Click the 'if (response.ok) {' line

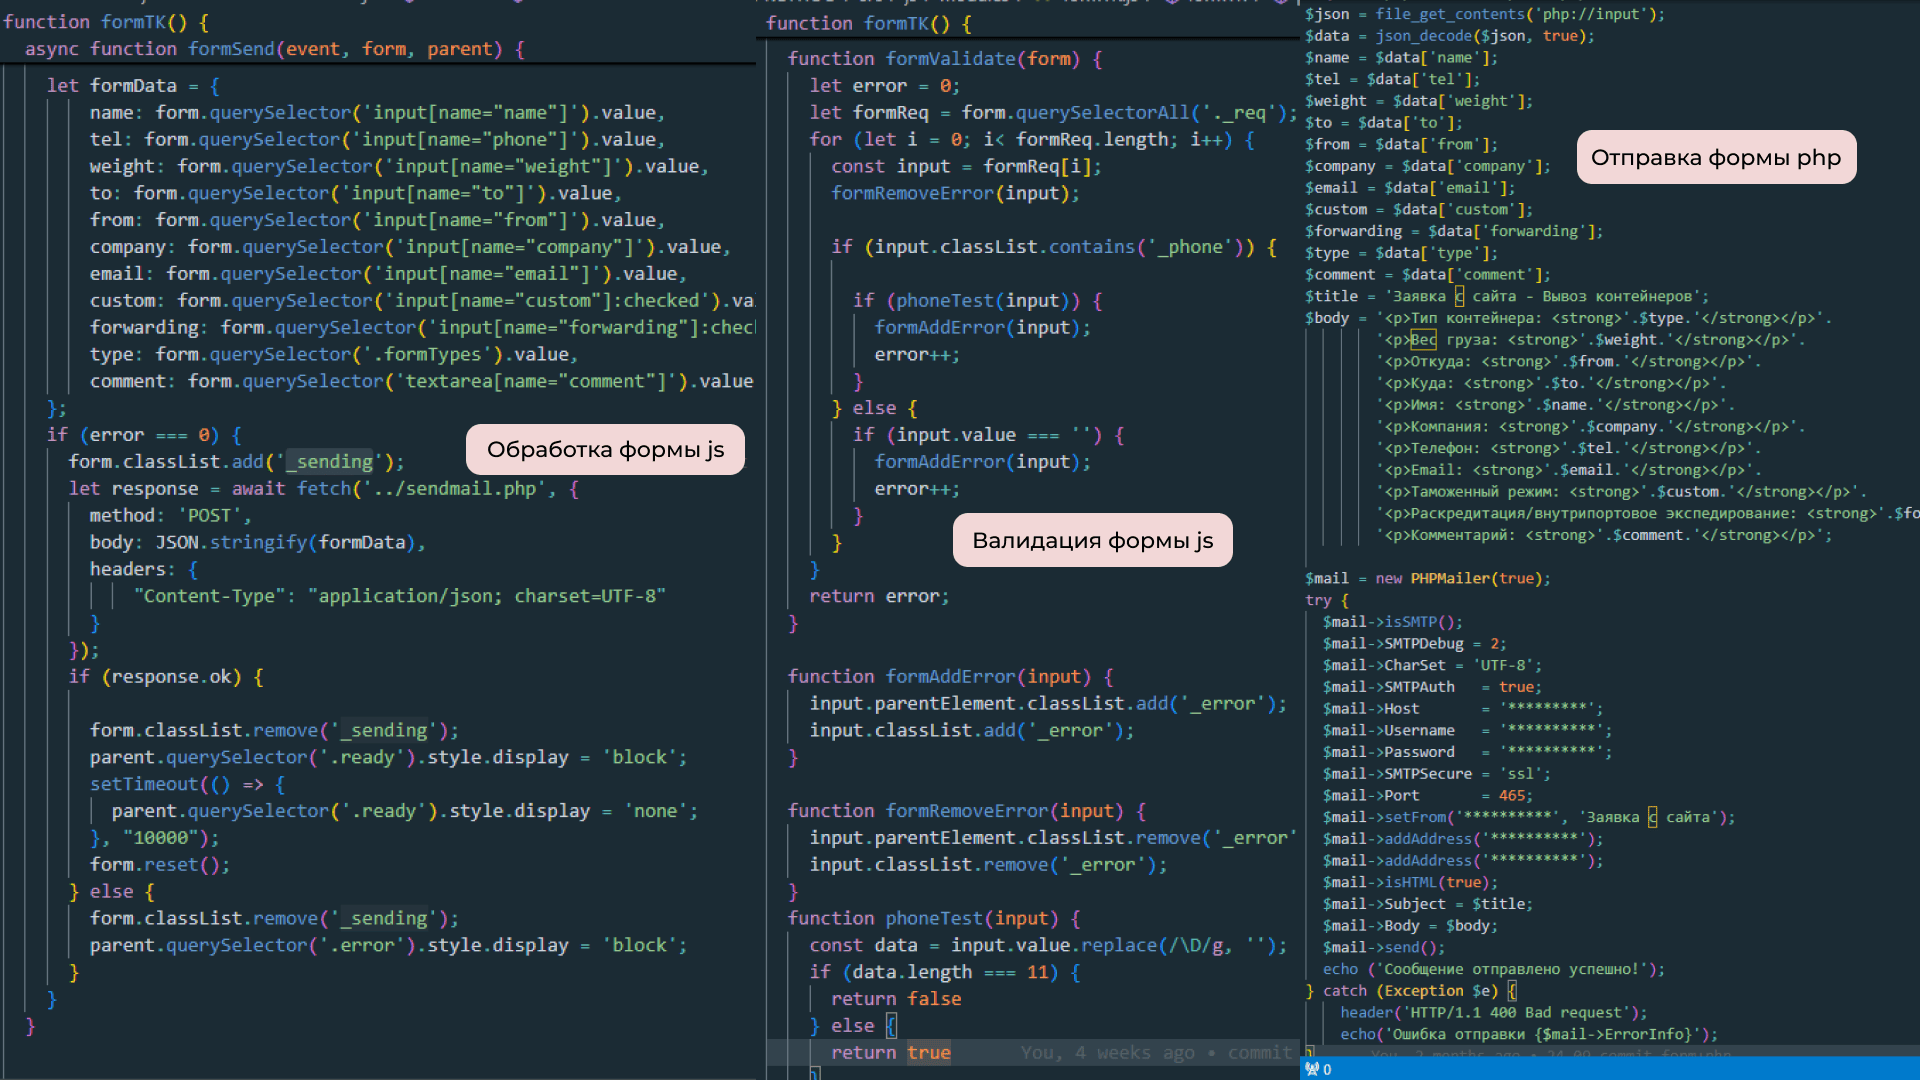166,677
